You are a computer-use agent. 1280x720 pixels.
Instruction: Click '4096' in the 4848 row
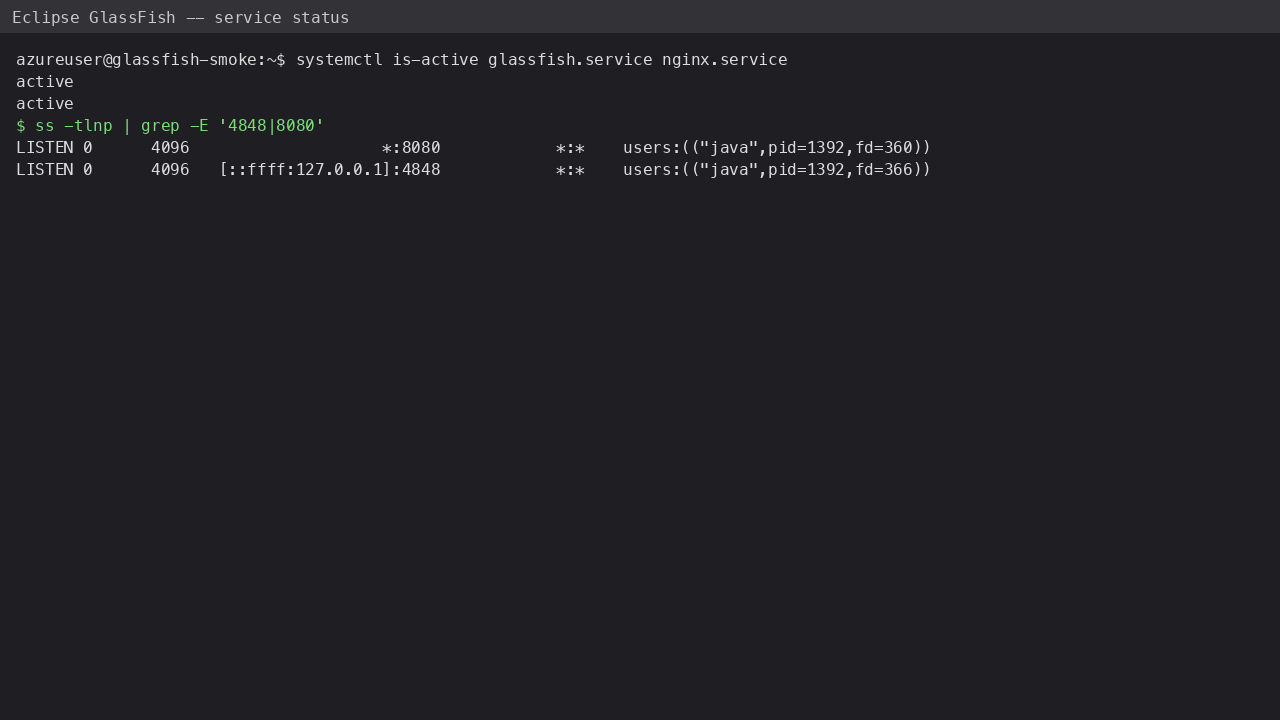point(170,170)
